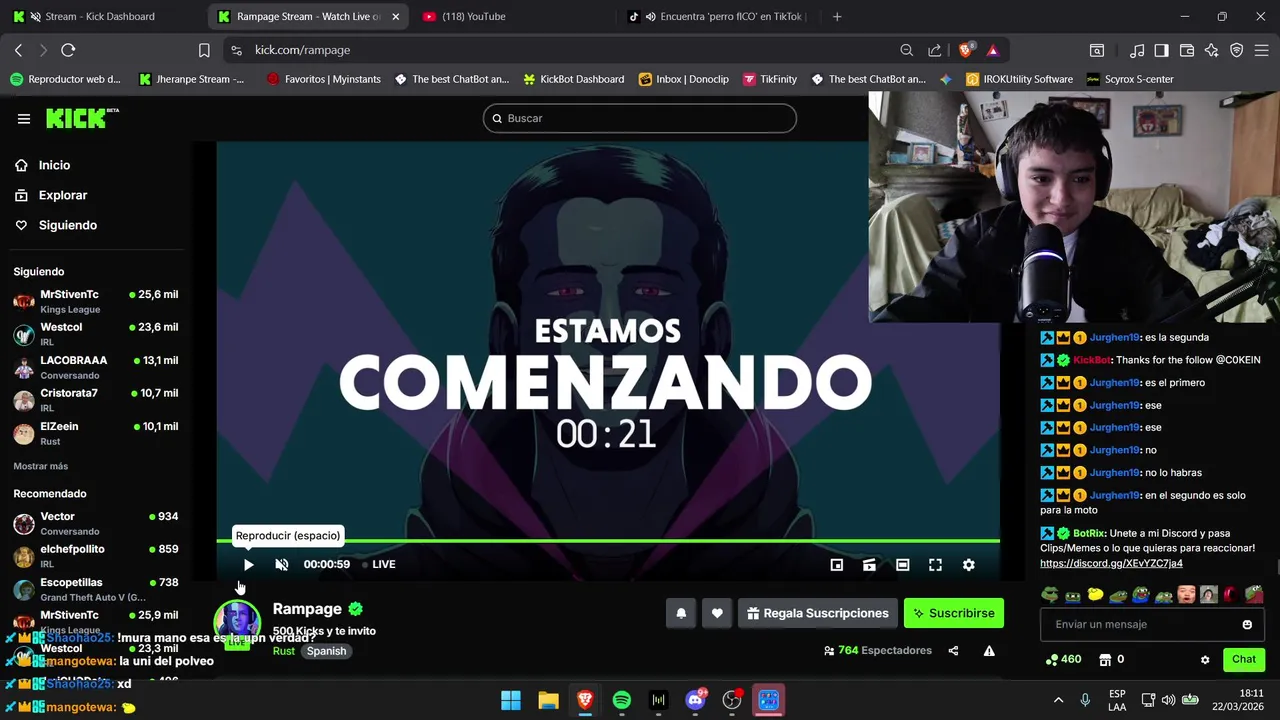Open MrStivenTc channel under Siguiendo

click(x=96, y=301)
